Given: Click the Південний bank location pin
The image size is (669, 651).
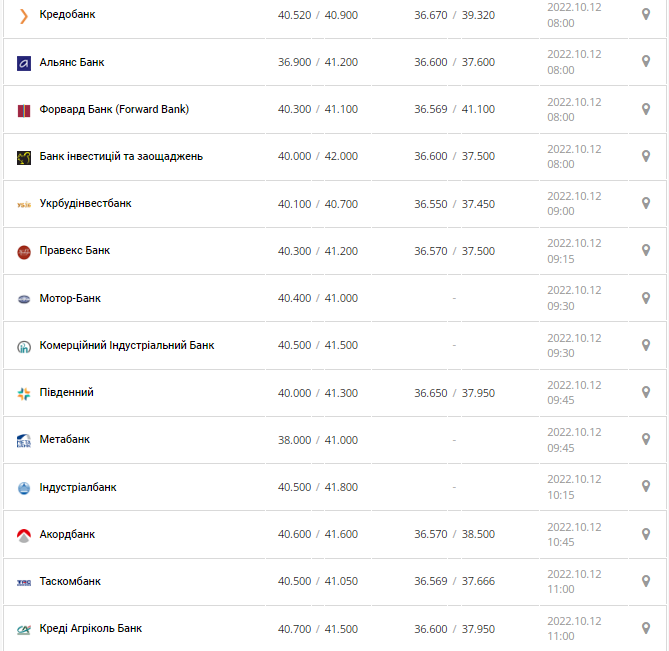Looking at the screenshot, I should pyautogui.click(x=646, y=392).
